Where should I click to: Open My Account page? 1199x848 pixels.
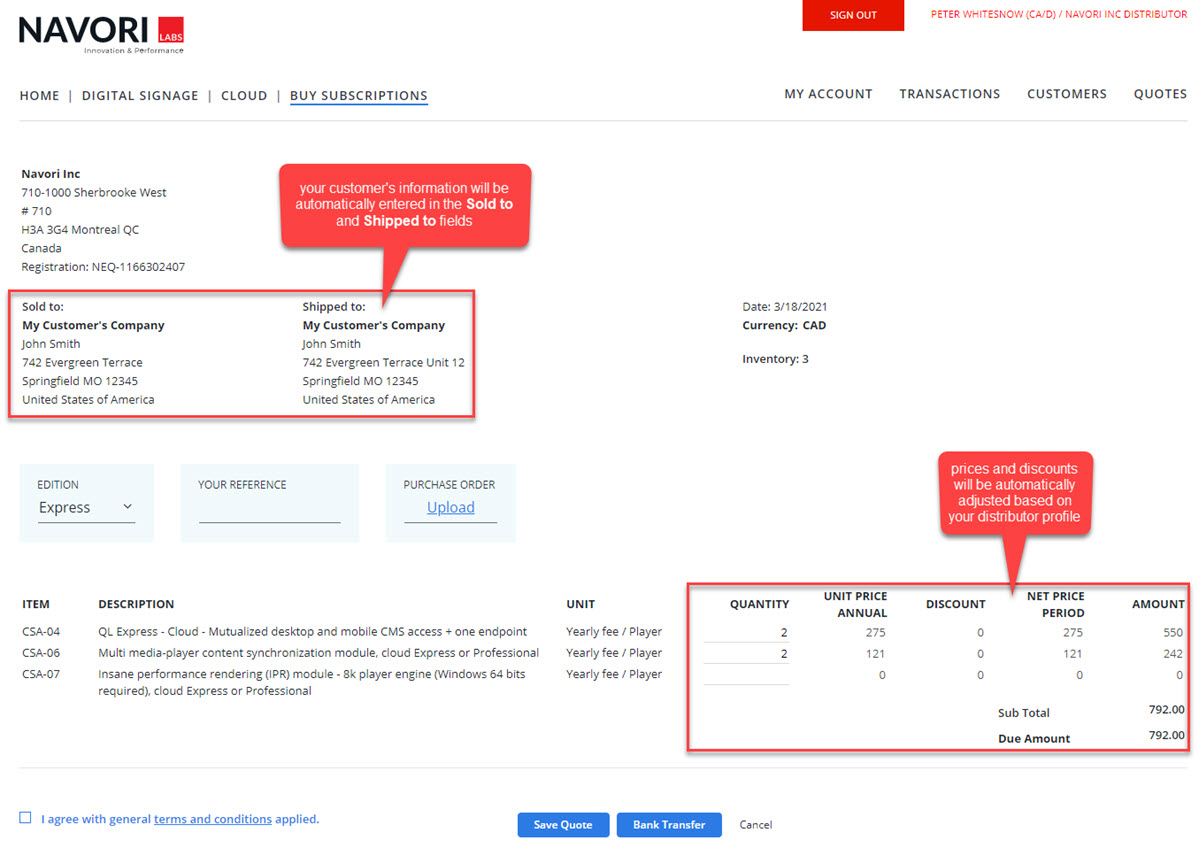coord(828,94)
